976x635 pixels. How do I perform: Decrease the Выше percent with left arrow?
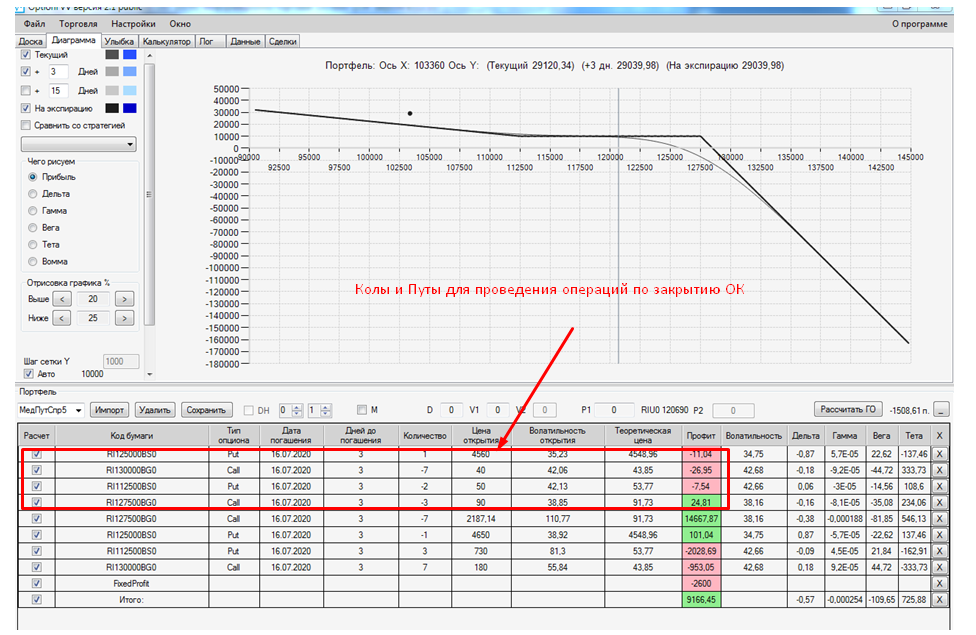tap(62, 299)
